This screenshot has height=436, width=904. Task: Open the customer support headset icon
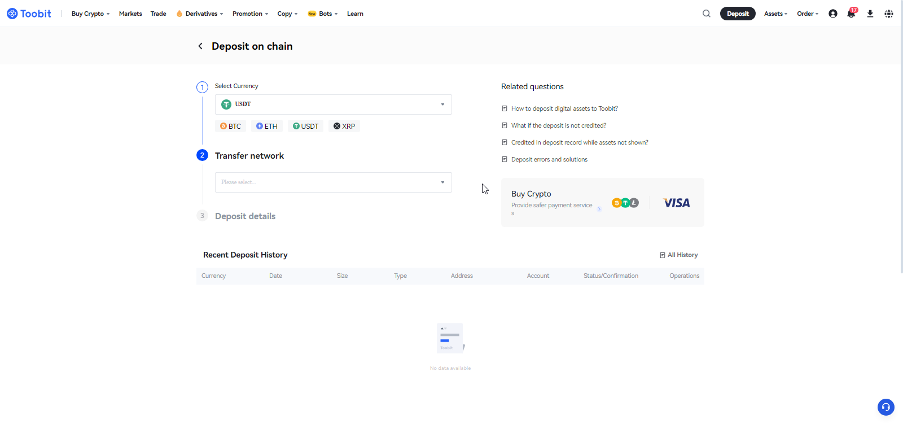pos(885,407)
